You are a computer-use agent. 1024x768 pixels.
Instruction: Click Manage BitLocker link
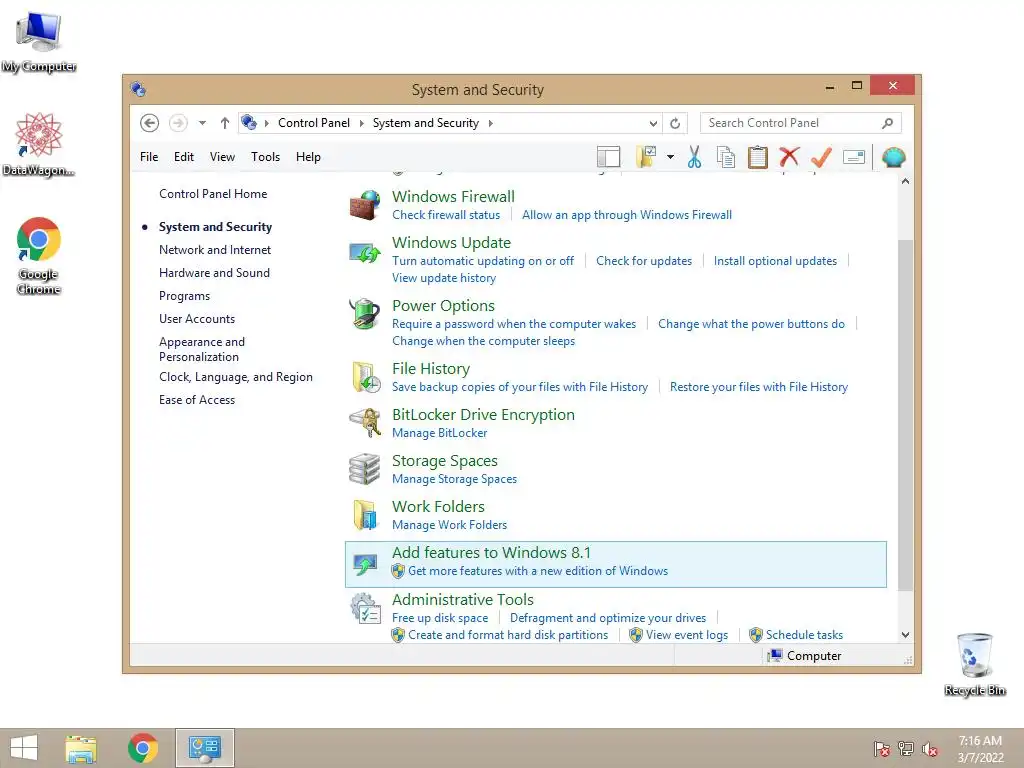(x=440, y=433)
